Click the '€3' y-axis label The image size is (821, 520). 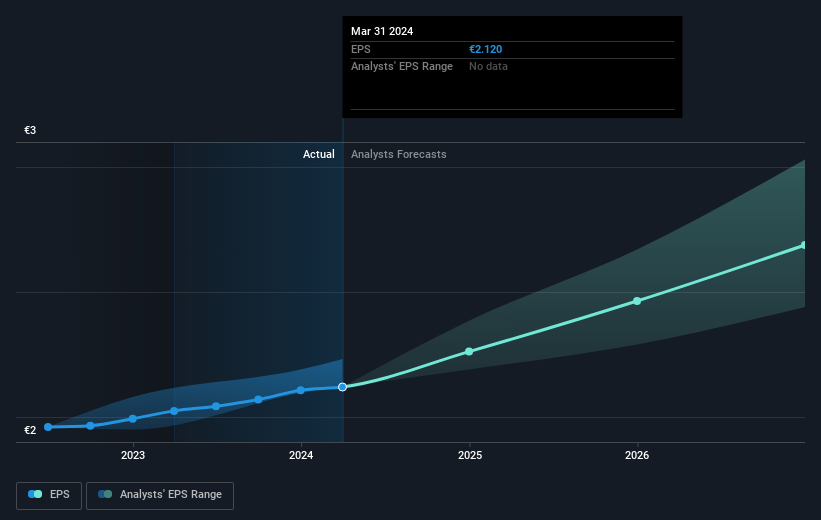point(30,130)
